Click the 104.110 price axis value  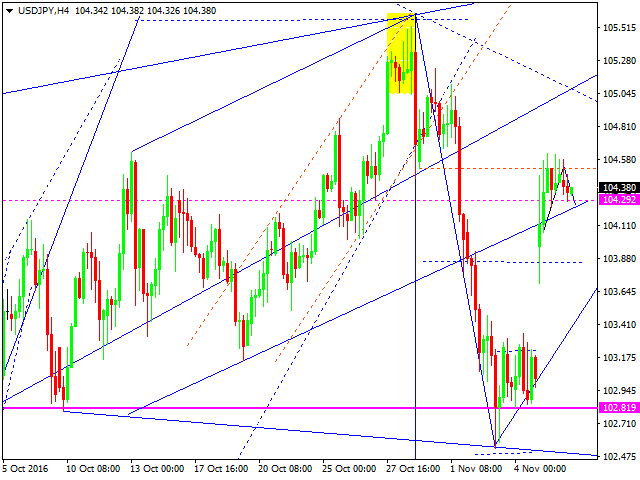coord(619,226)
